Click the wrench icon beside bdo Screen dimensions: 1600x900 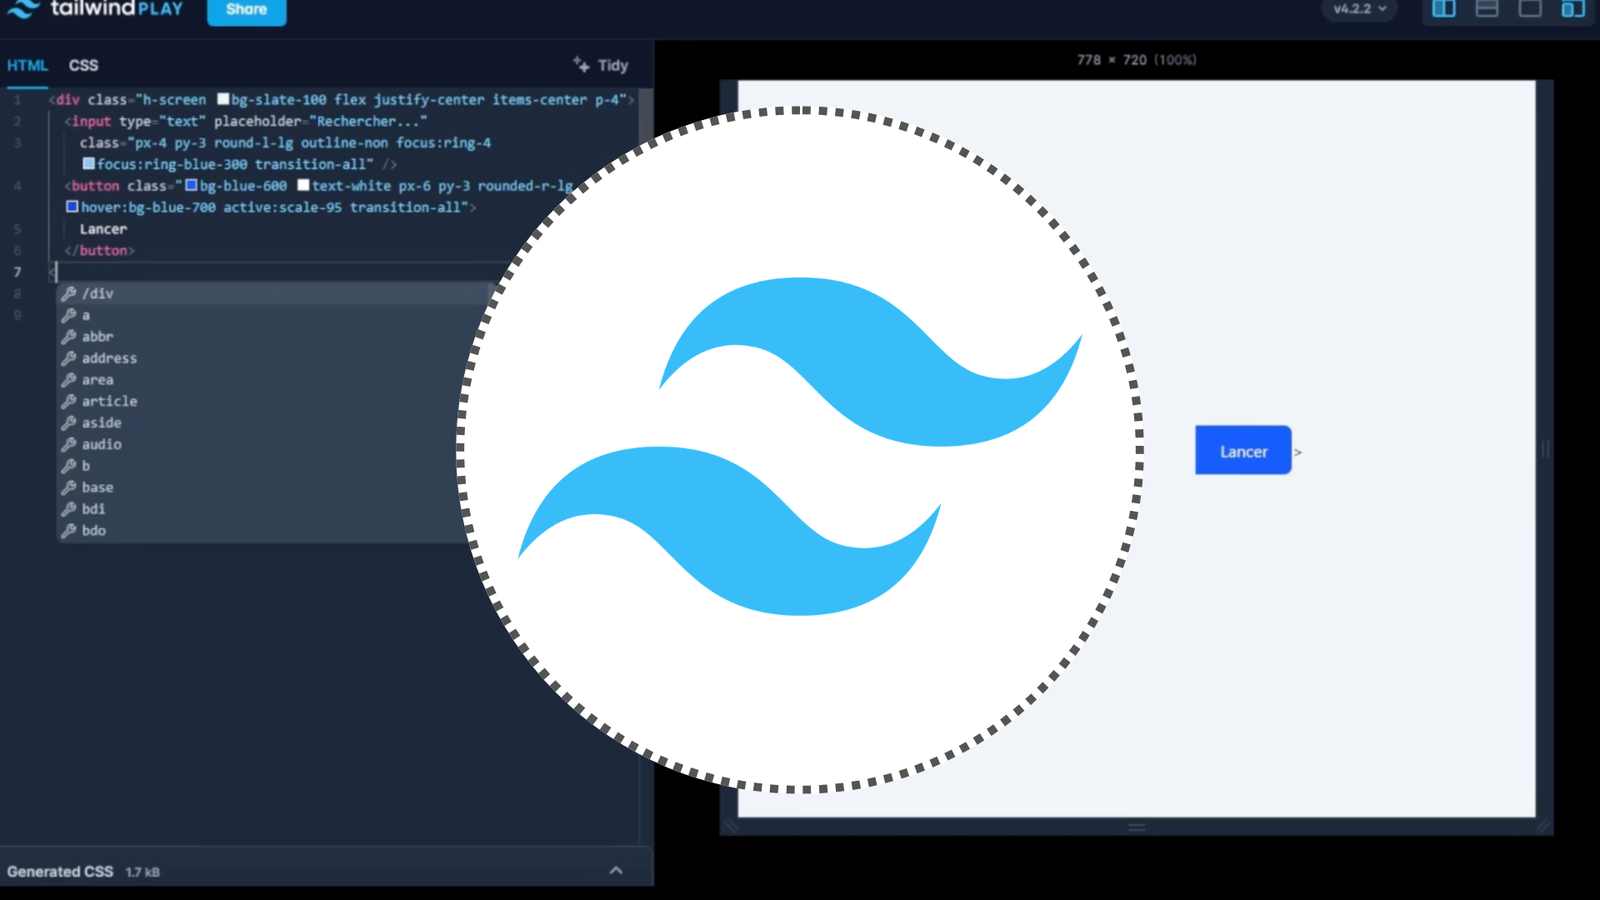pos(69,530)
